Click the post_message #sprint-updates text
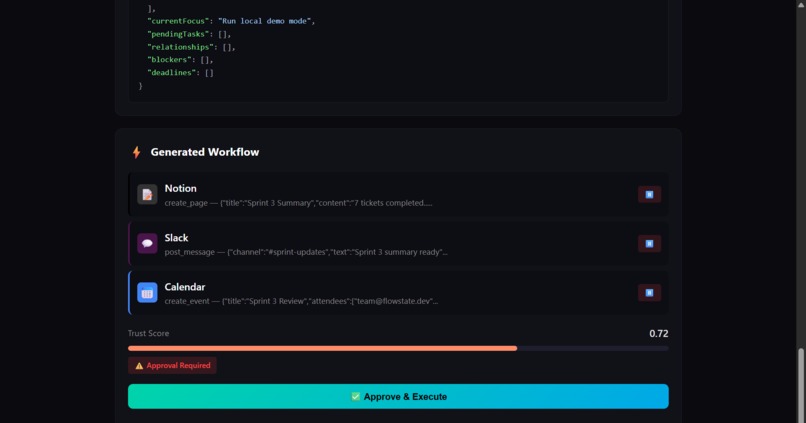Image resolution: width=806 pixels, height=423 pixels. click(306, 252)
